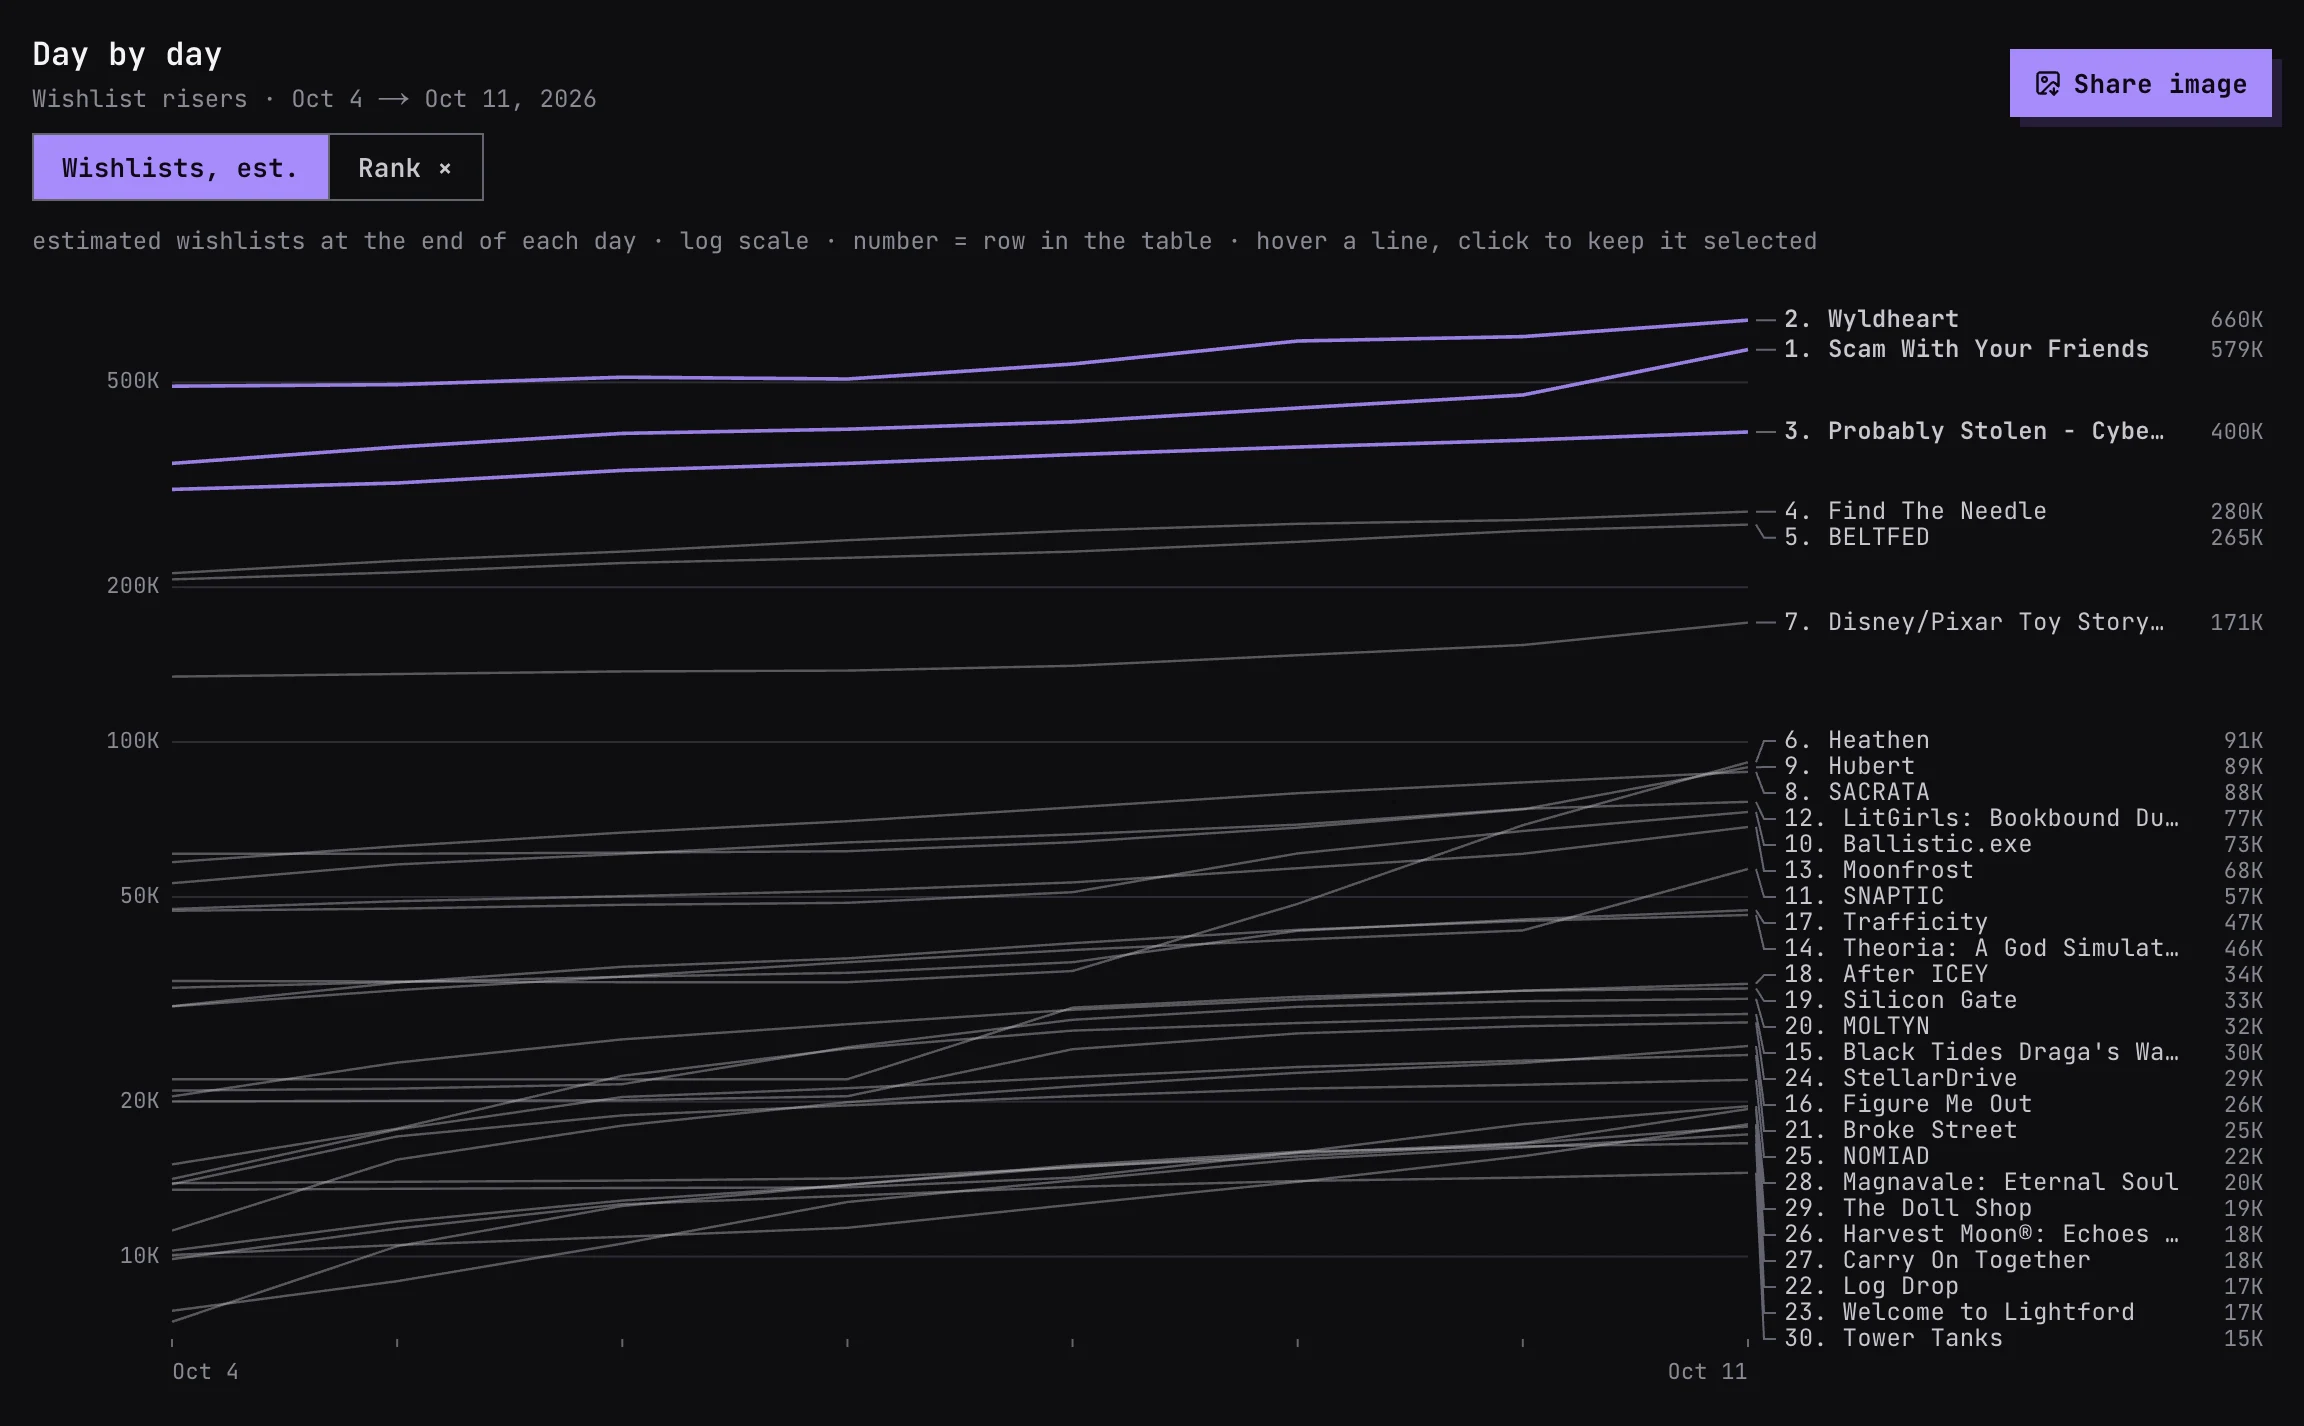Switch to the Wishlists, est. tab

[181, 167]
